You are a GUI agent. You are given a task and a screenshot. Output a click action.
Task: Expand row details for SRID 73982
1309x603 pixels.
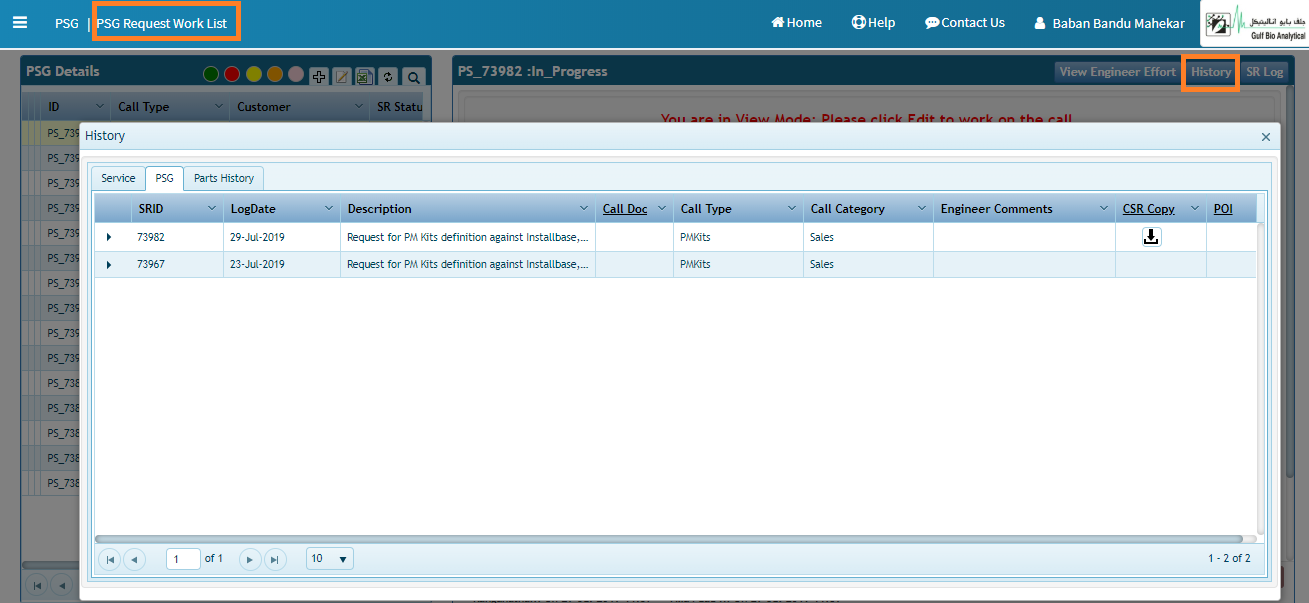(x=109, y=237)
